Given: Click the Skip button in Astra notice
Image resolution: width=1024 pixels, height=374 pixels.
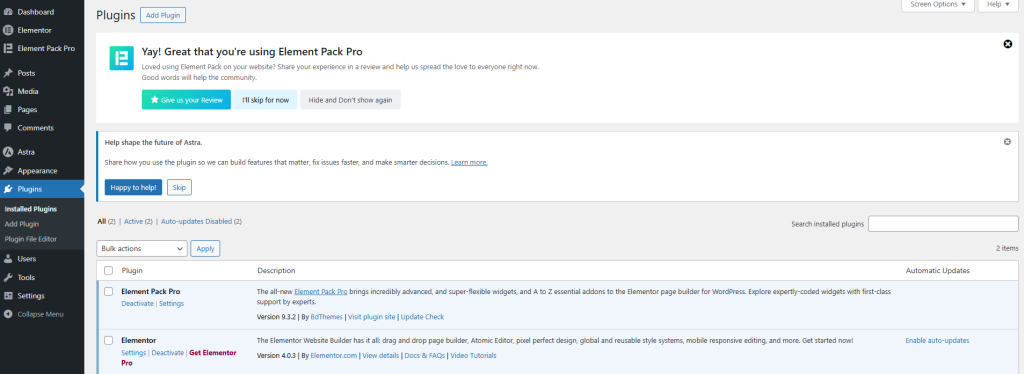Looking at the screenshot, I should tap(179, 187).
